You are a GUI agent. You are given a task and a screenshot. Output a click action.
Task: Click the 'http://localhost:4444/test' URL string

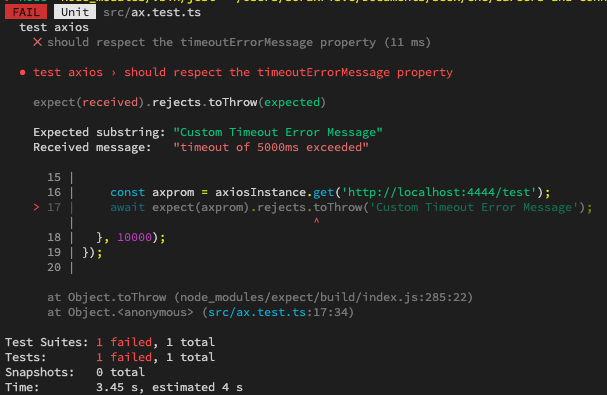click(x=439, y=192)
